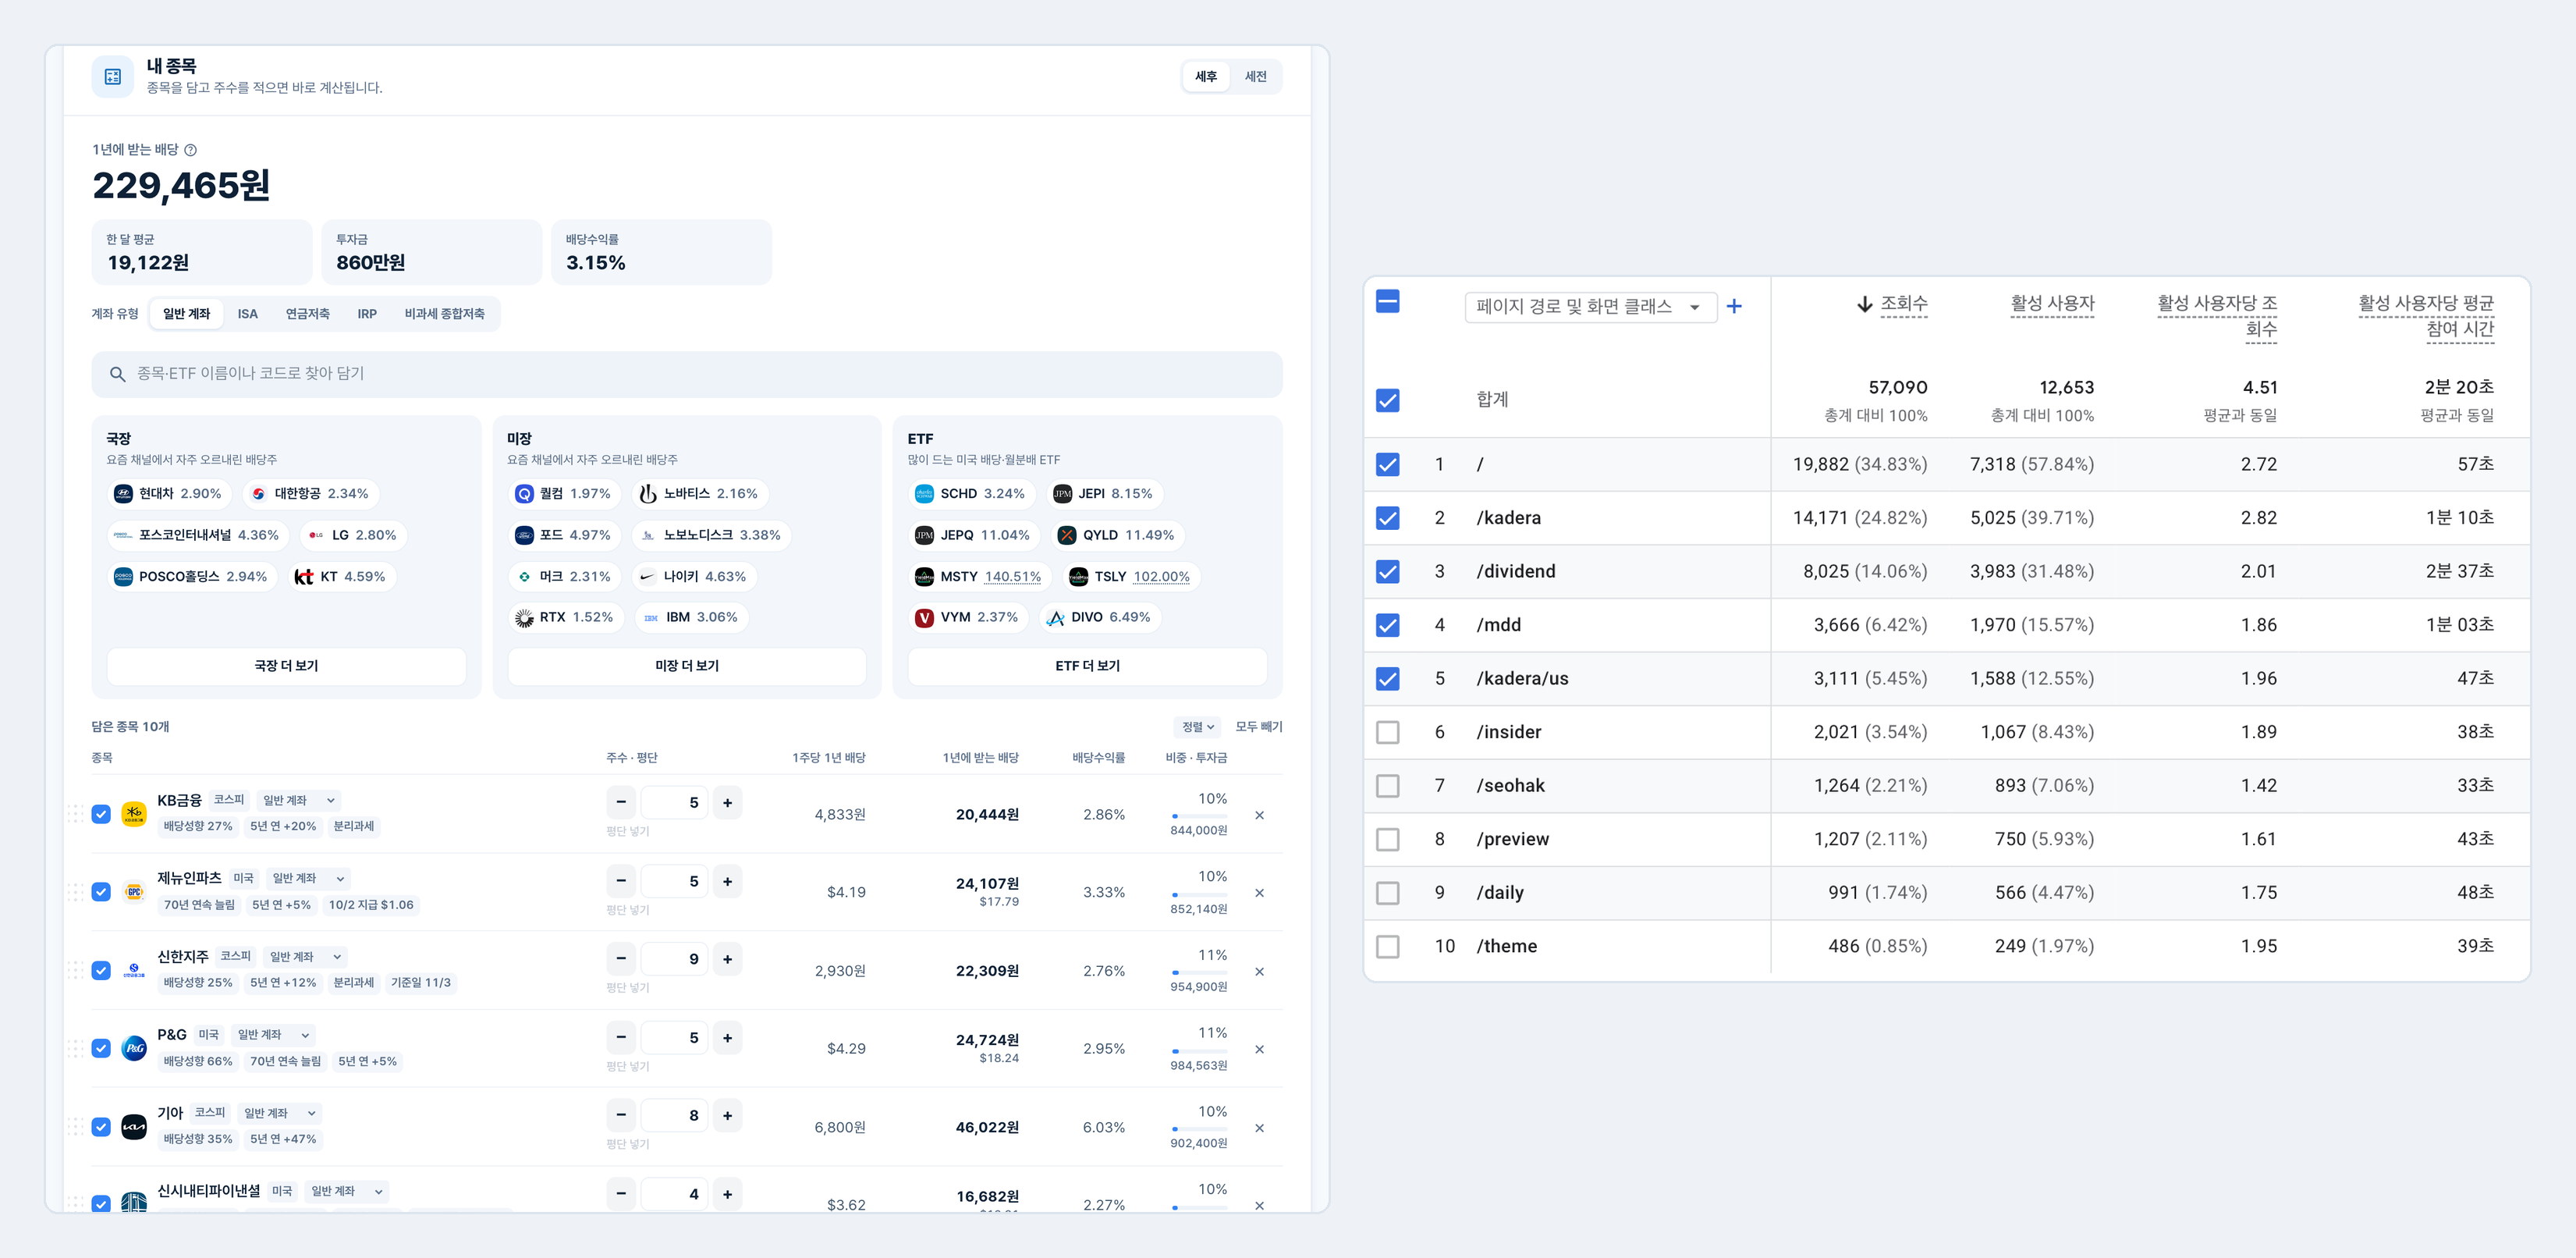Image resolution: width=2576 pixels, height=1258 pixels.
Task: Select the 연금저축 account tab
Action: coord(307,314)
